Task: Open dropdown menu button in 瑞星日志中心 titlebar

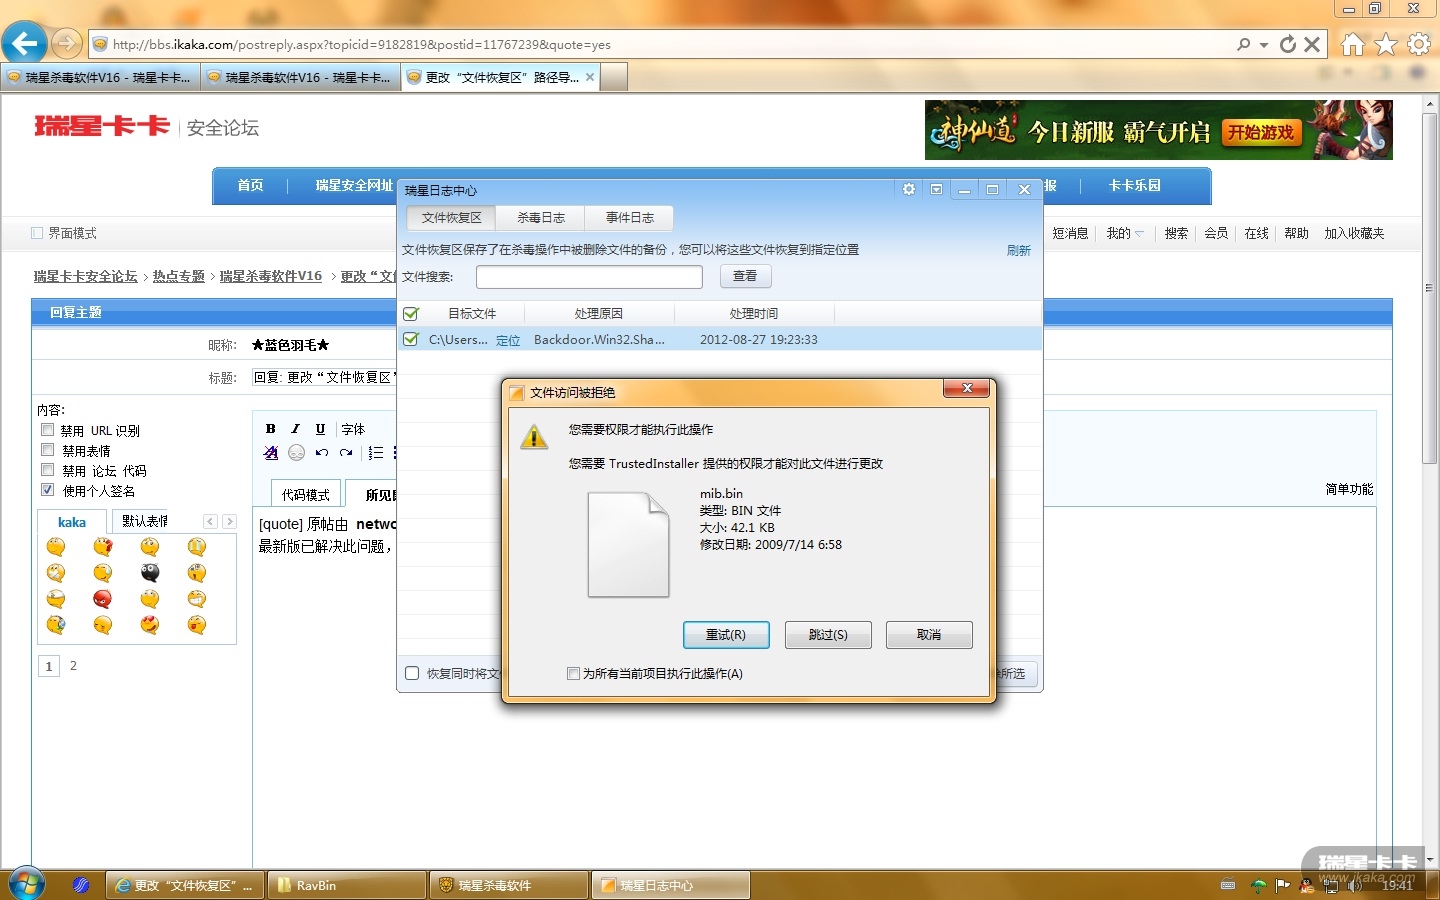Action: click(x=936, y=189)
